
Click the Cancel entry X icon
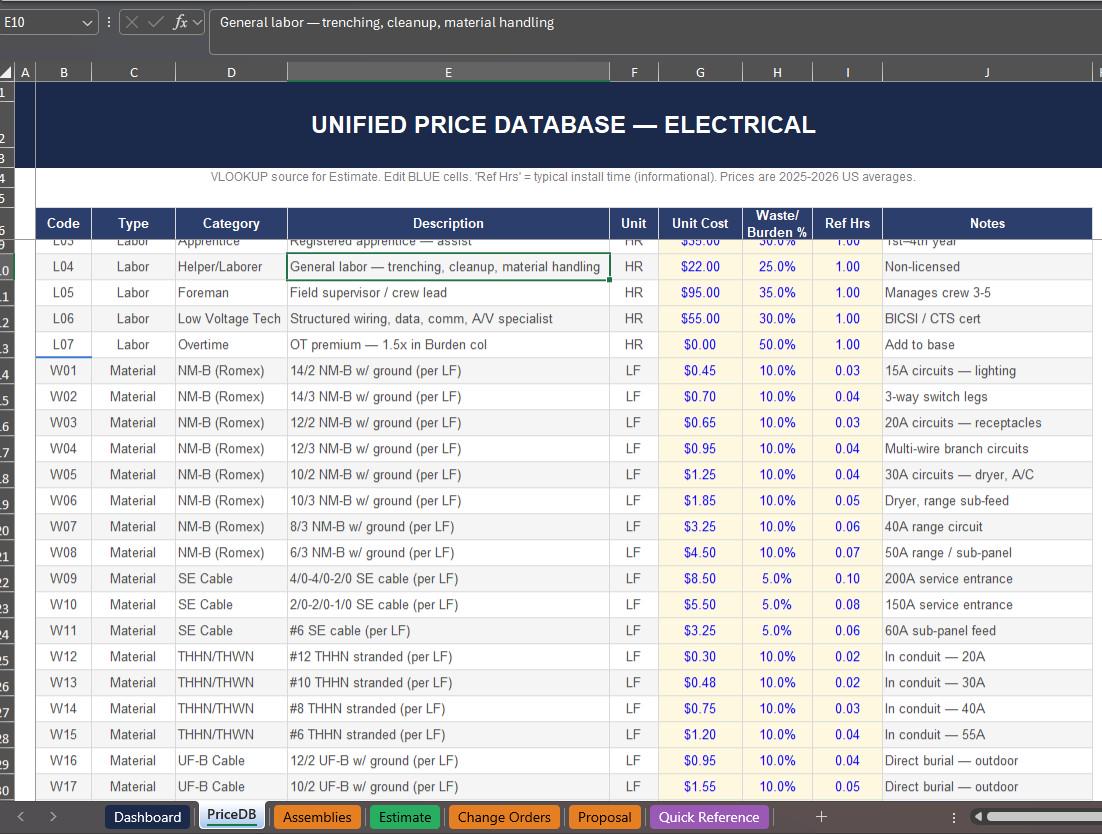click(131, 22)
